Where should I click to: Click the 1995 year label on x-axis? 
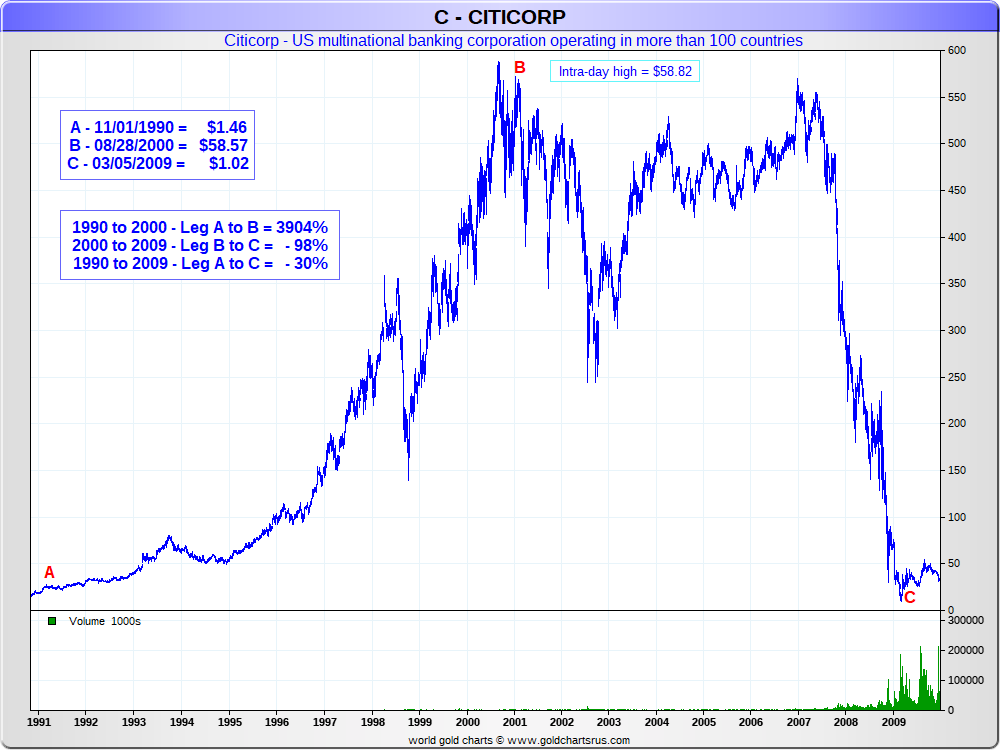tap(230, 722)
